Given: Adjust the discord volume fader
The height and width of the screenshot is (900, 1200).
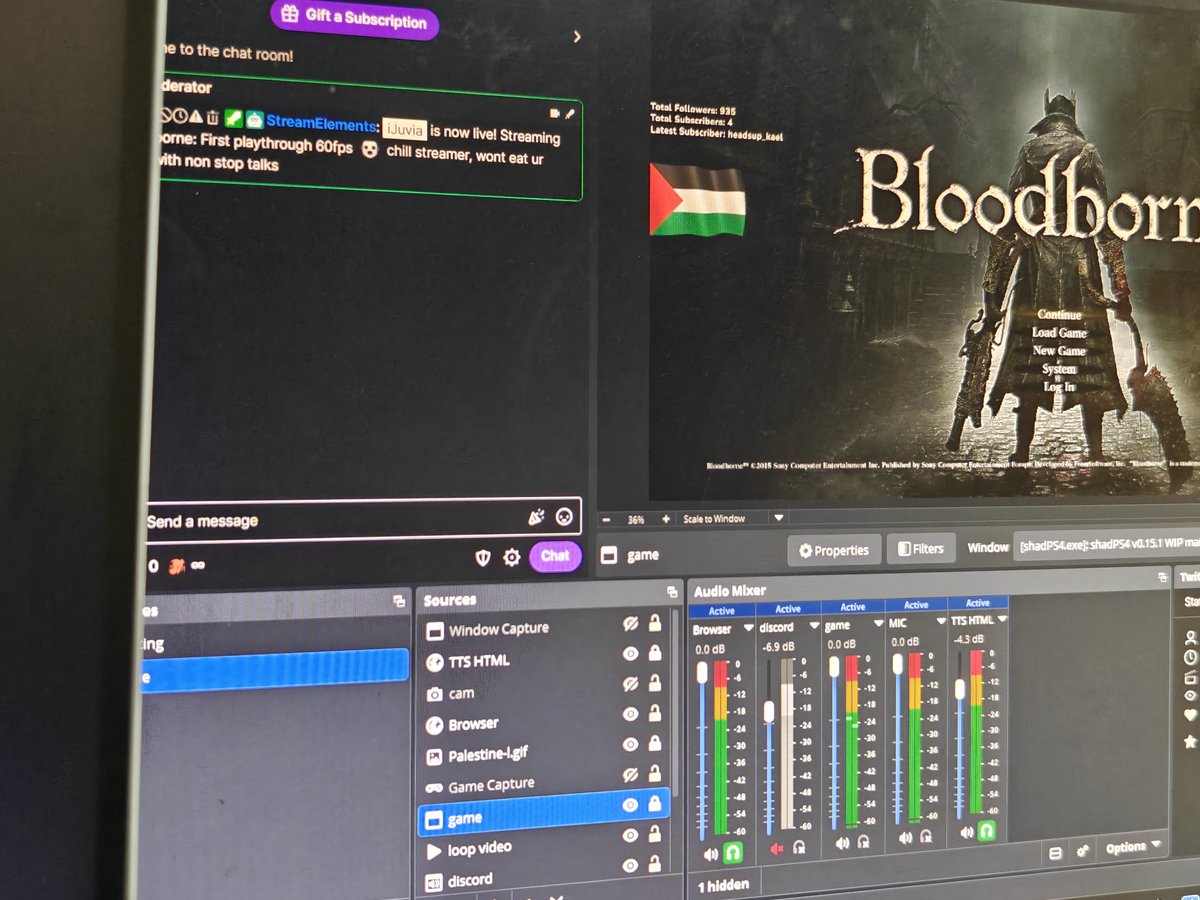Looking at the screenshot, I should point(768,711).
